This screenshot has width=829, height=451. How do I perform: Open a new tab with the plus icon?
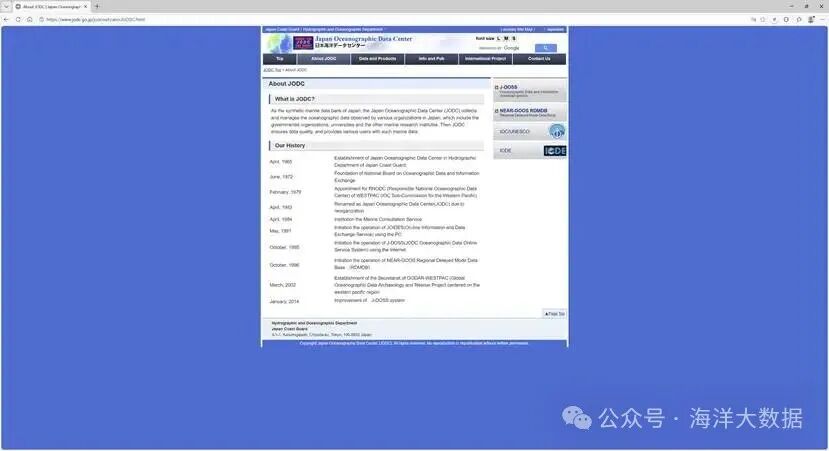point(96,6)
